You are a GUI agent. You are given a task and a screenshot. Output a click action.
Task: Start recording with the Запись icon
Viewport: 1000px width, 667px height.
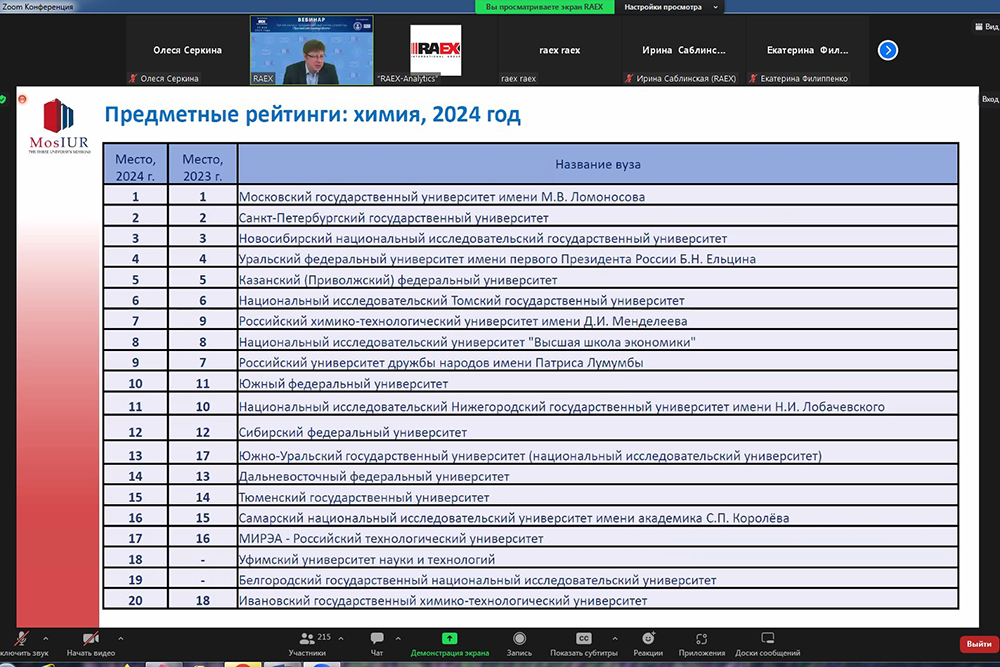[519, 640]
